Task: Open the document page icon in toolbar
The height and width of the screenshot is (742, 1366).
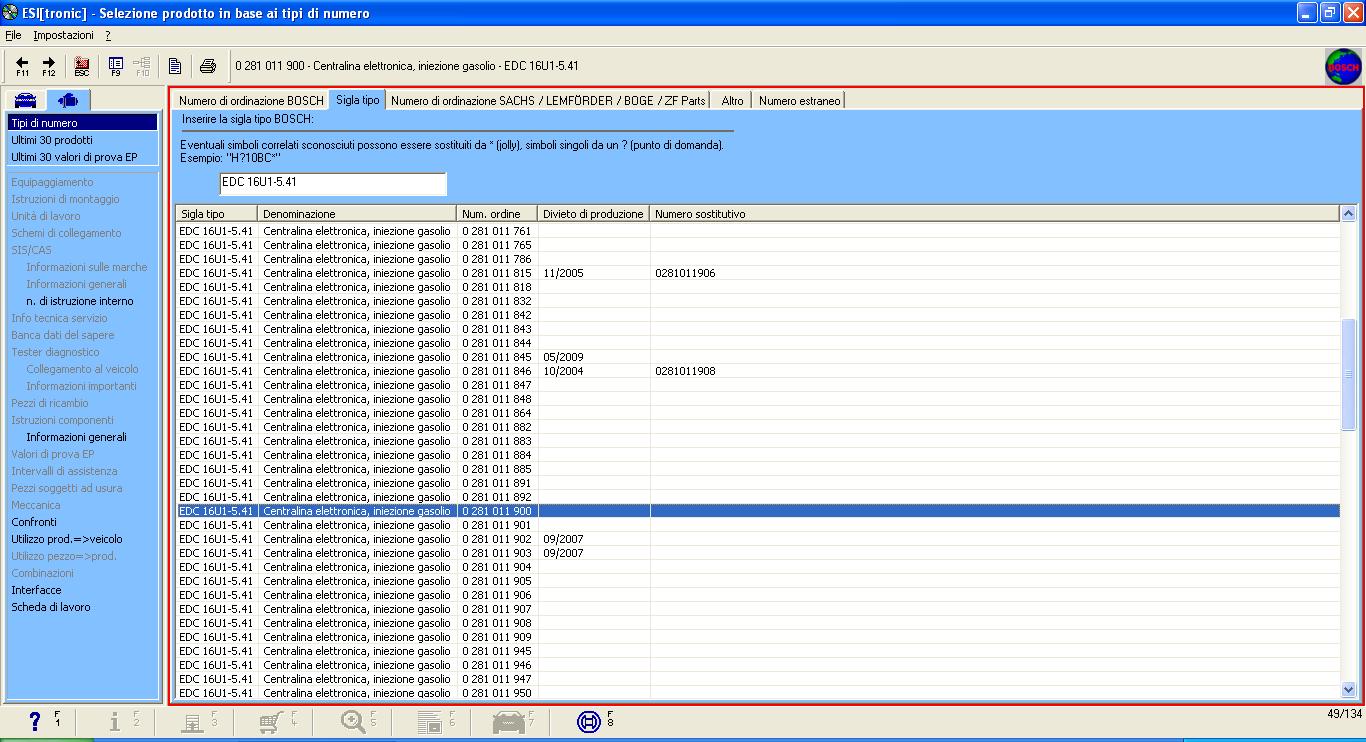Action: pyautogui.click(x=175, y=66)
